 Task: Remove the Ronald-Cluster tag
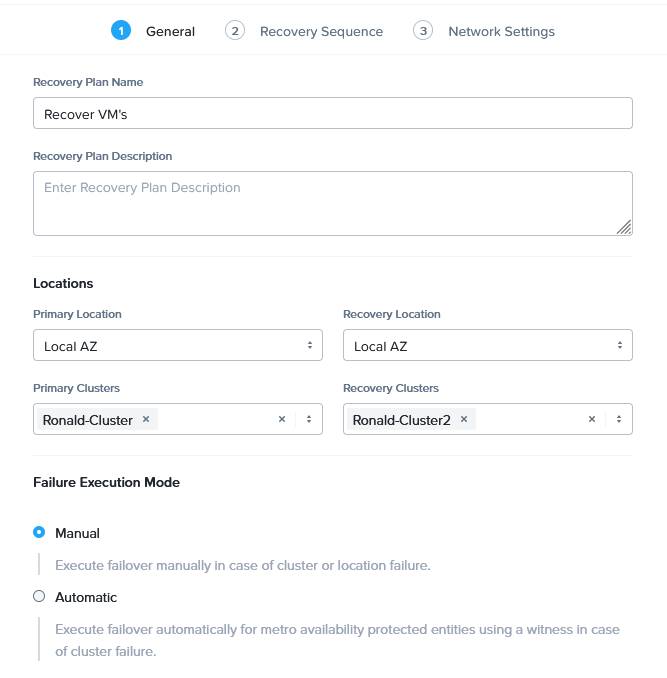[146, 419]
